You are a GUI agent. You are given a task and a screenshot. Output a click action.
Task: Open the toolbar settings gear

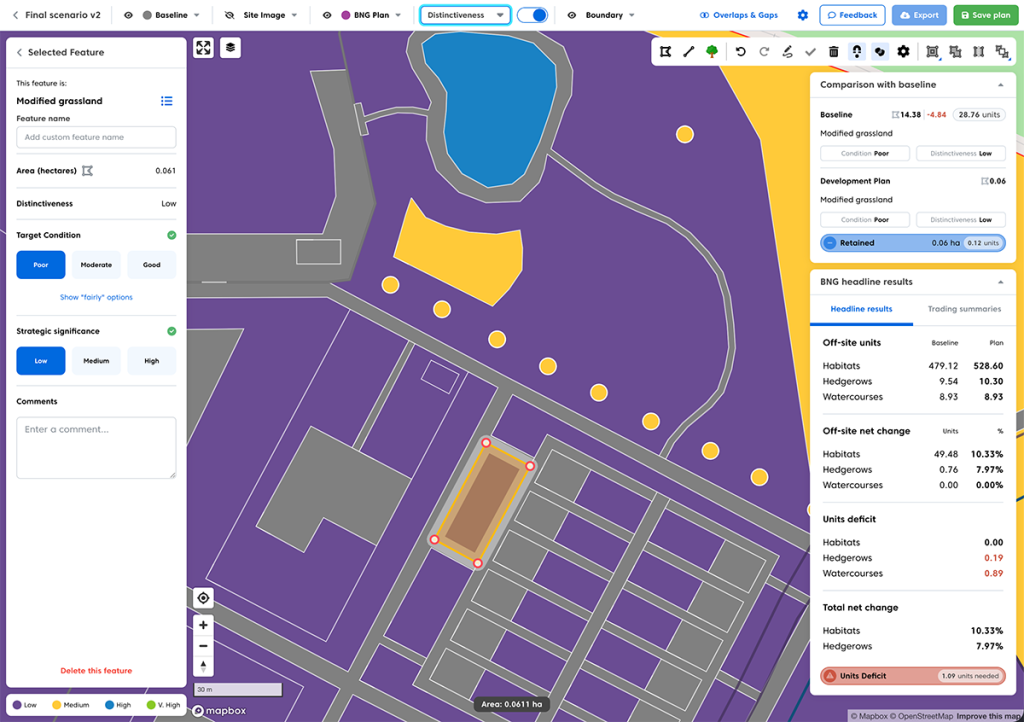[902, 51]
